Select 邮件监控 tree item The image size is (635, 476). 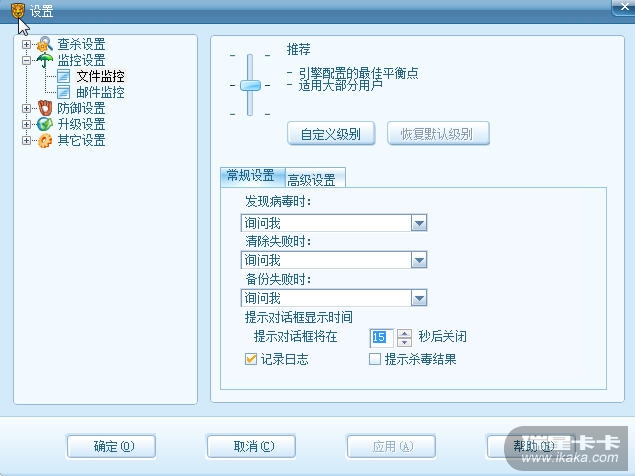pyautogui.click(x=100, y=92)
